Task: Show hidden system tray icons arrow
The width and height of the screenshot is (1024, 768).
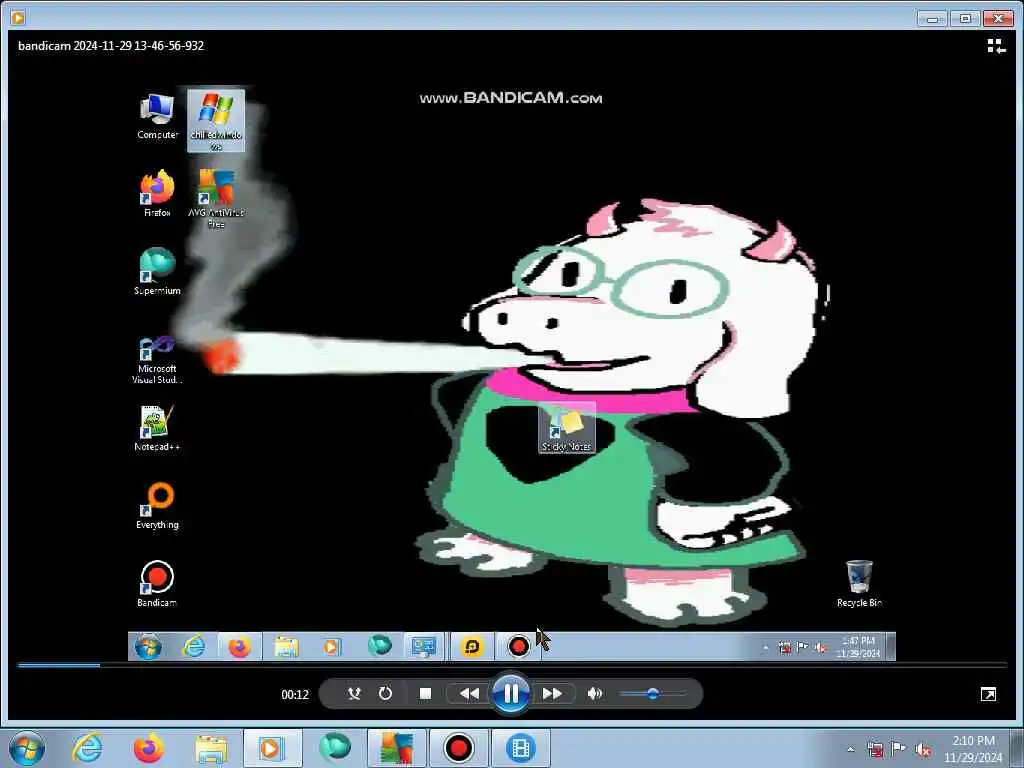Action: [x=850, y=749]
